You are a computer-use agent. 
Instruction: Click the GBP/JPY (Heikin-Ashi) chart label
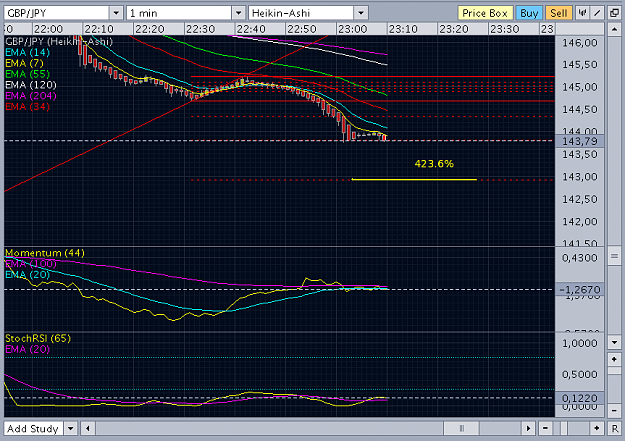(x=59, y=41)
